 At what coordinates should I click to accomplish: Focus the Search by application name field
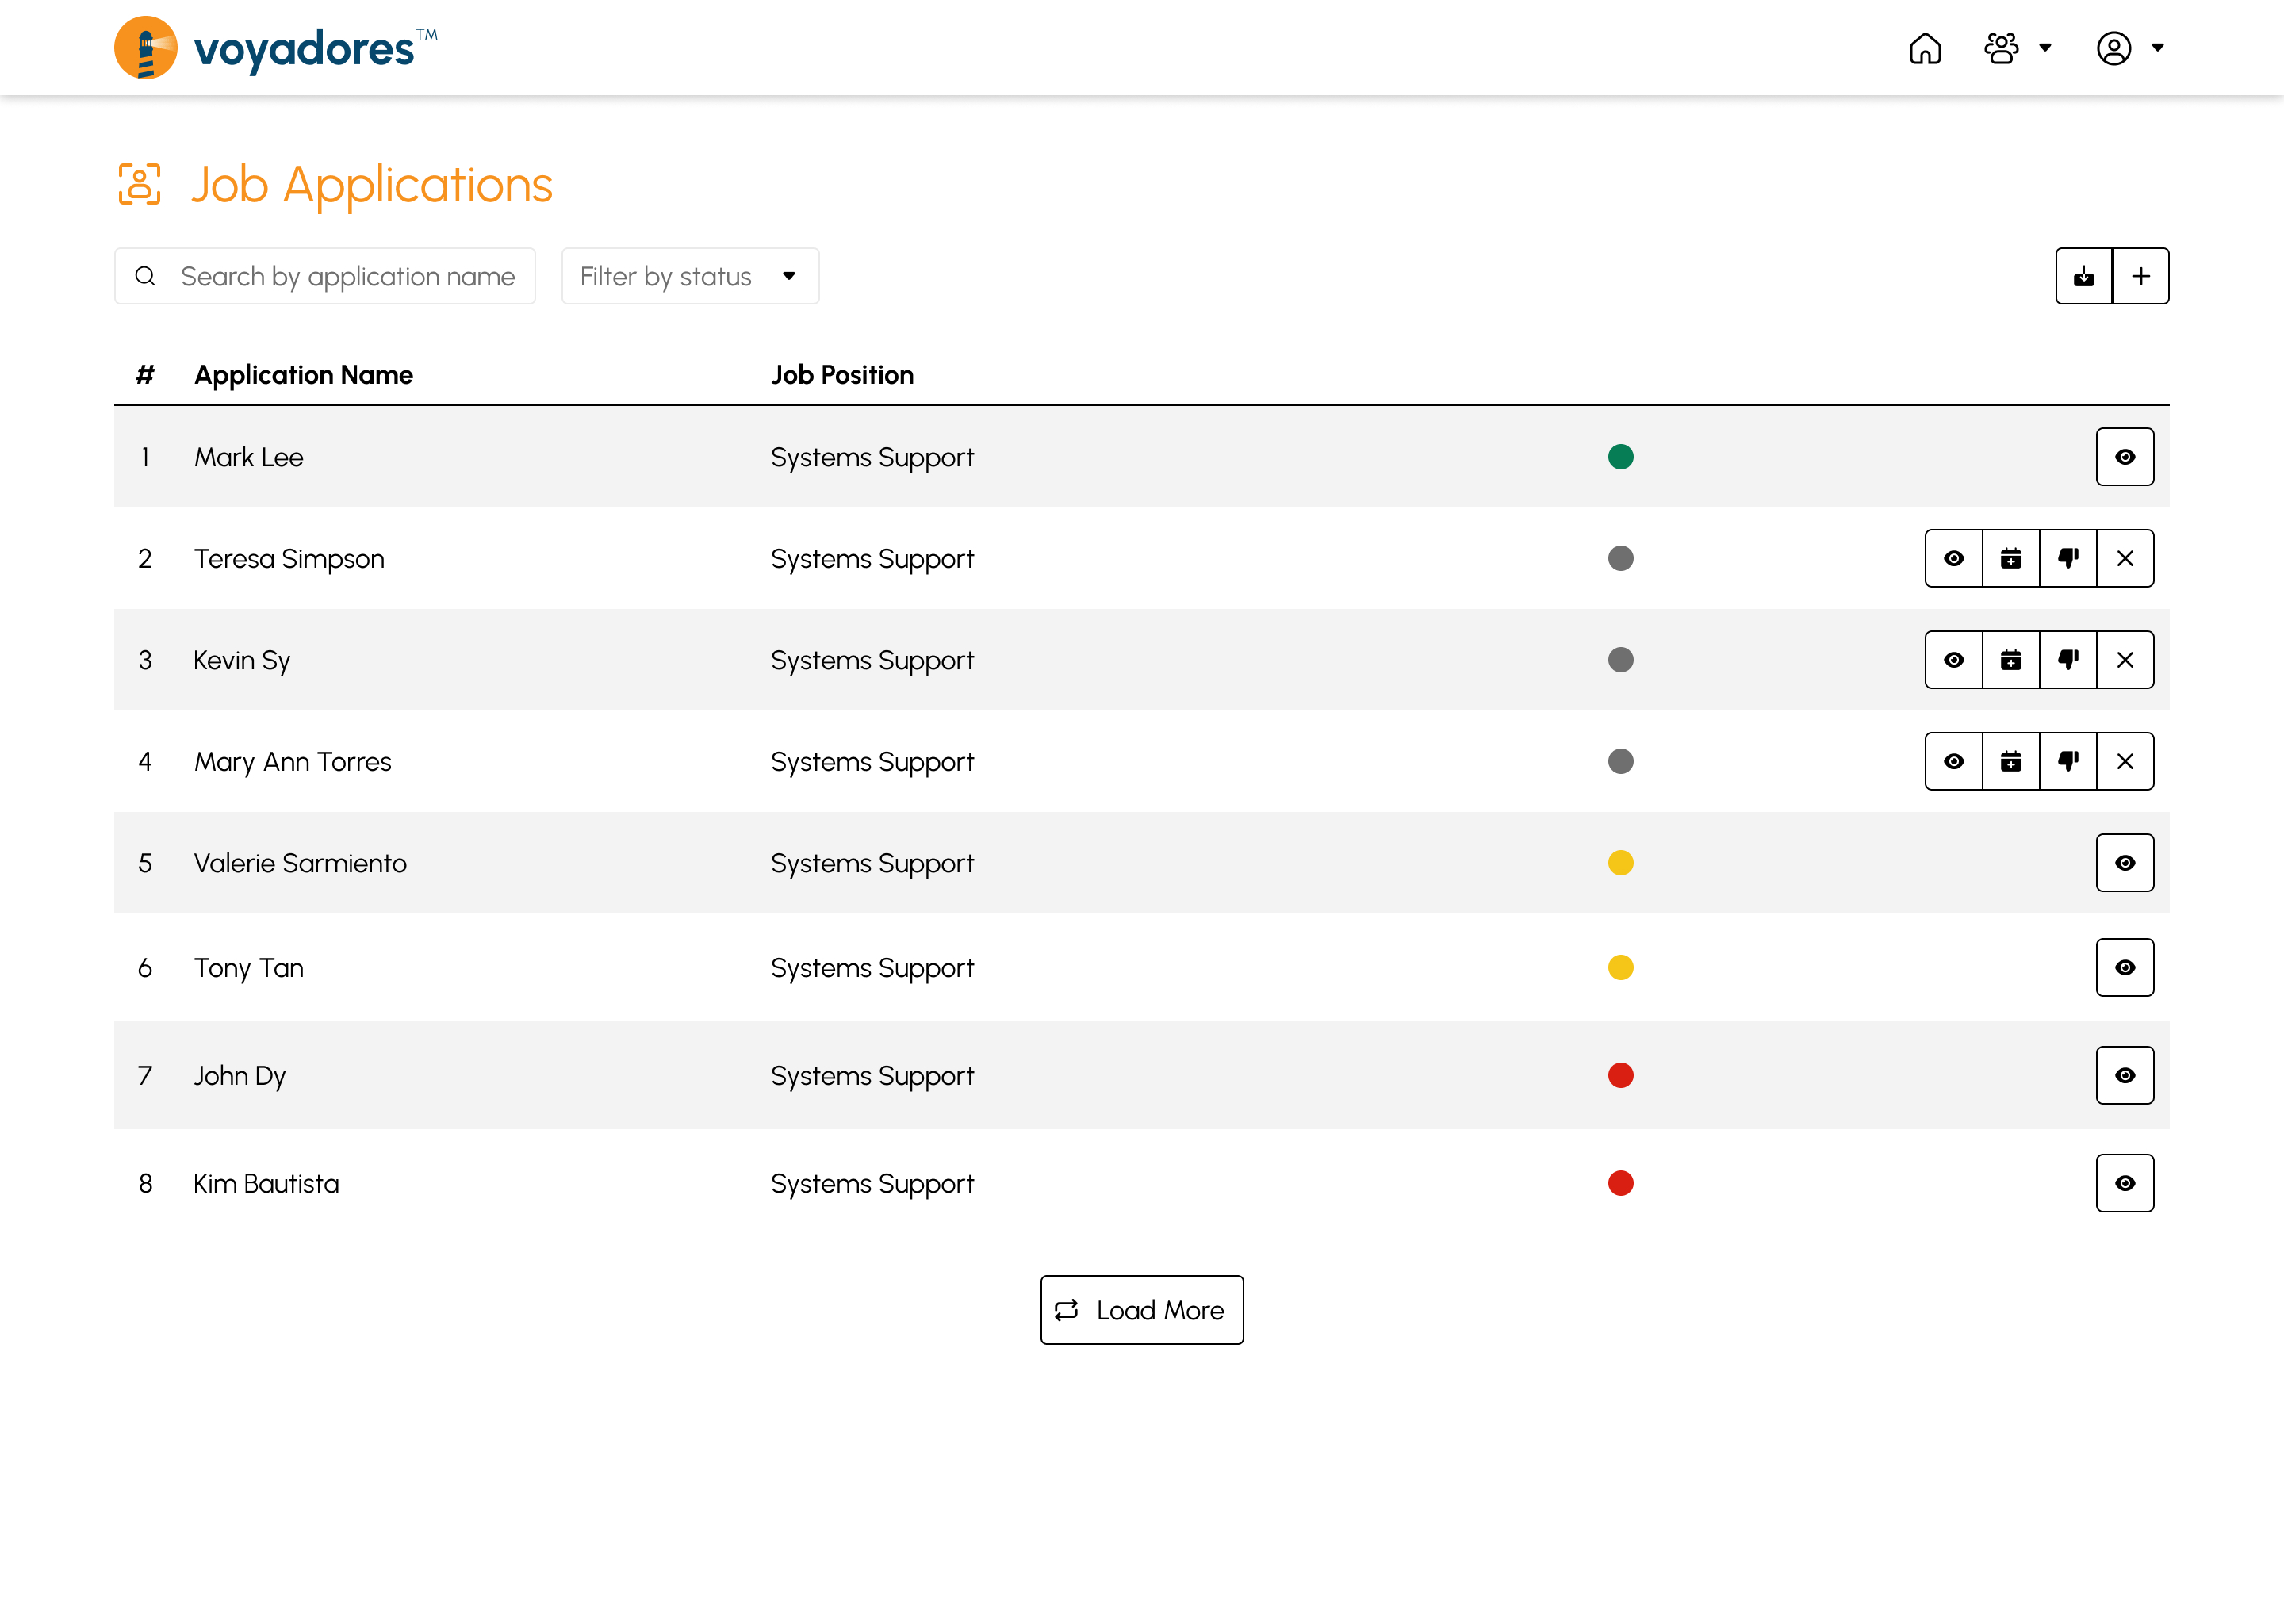[x=325, y=276]
